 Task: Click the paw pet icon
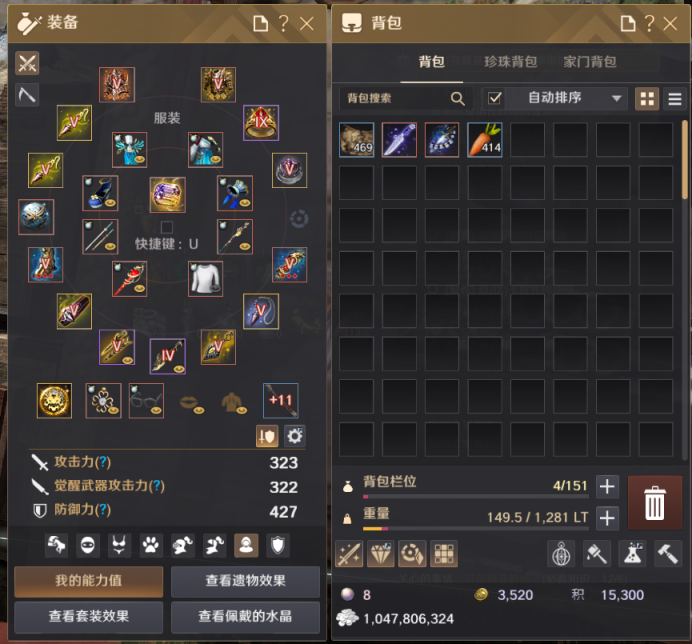tap(151, 545)
